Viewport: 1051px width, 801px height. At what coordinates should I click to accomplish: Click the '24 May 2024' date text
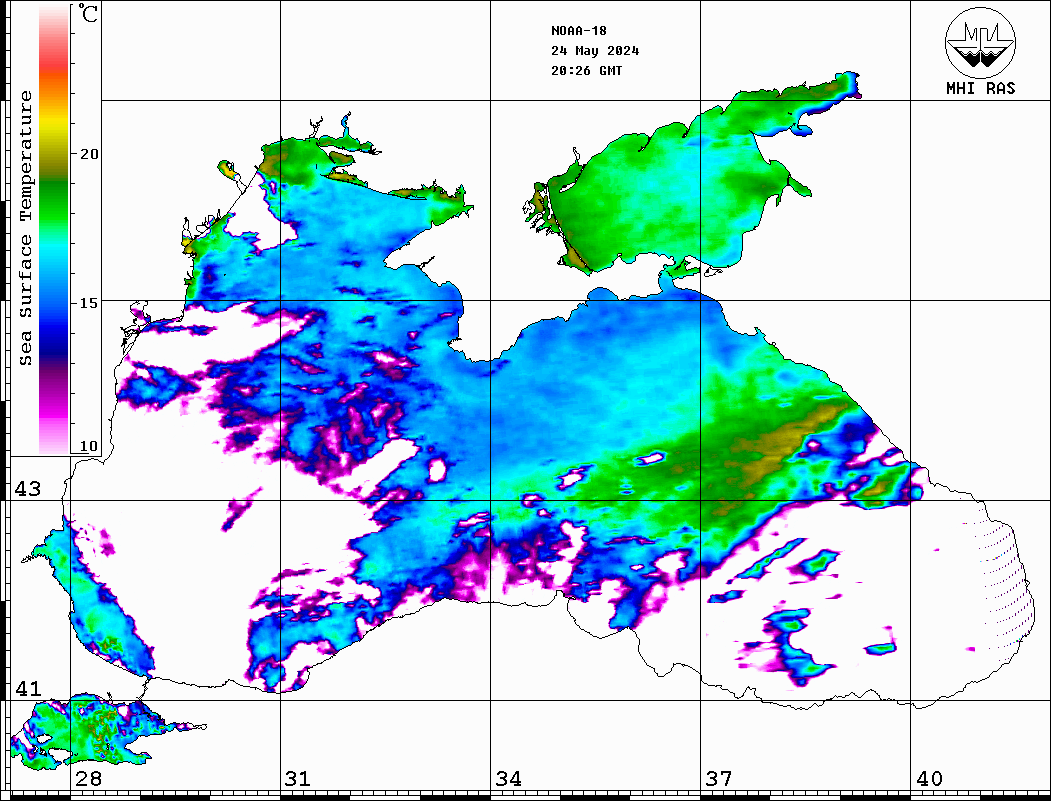point(595,51)
